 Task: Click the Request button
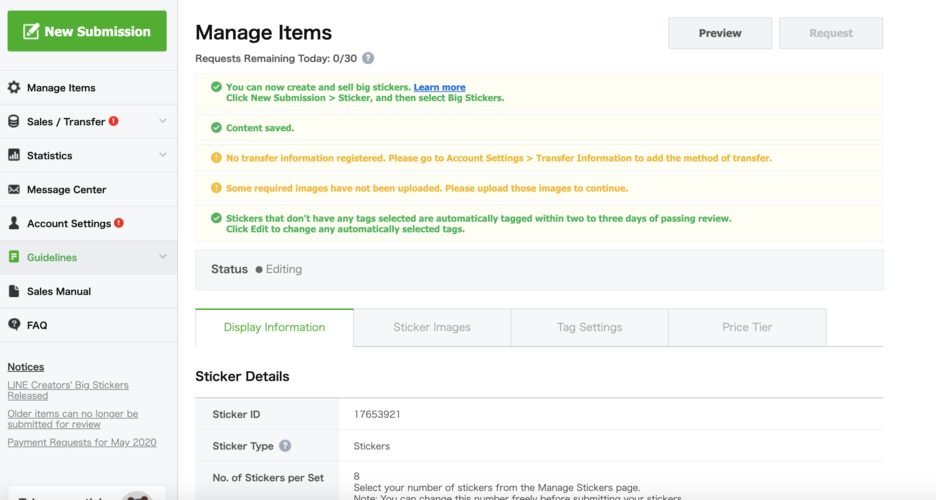[831, 33]
